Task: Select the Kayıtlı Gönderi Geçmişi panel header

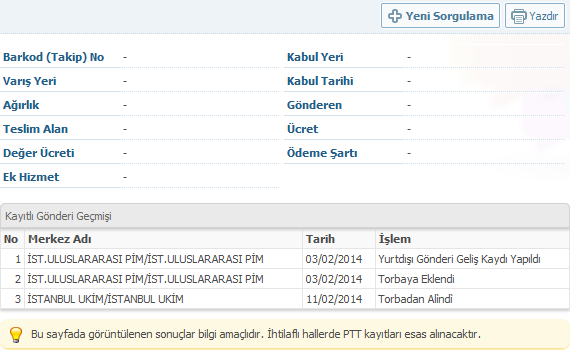Action: [285, 216]
